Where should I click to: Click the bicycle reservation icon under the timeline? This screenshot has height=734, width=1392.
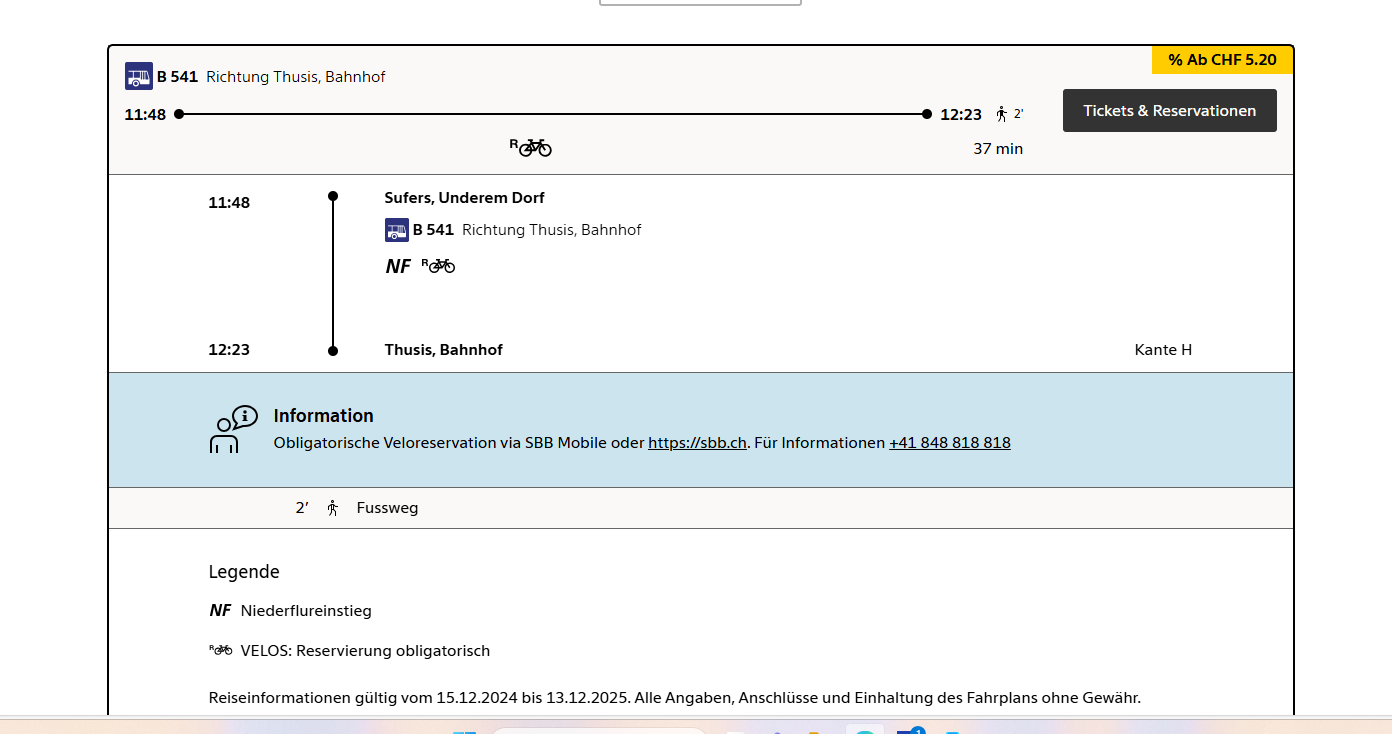[x=531, y=148]
